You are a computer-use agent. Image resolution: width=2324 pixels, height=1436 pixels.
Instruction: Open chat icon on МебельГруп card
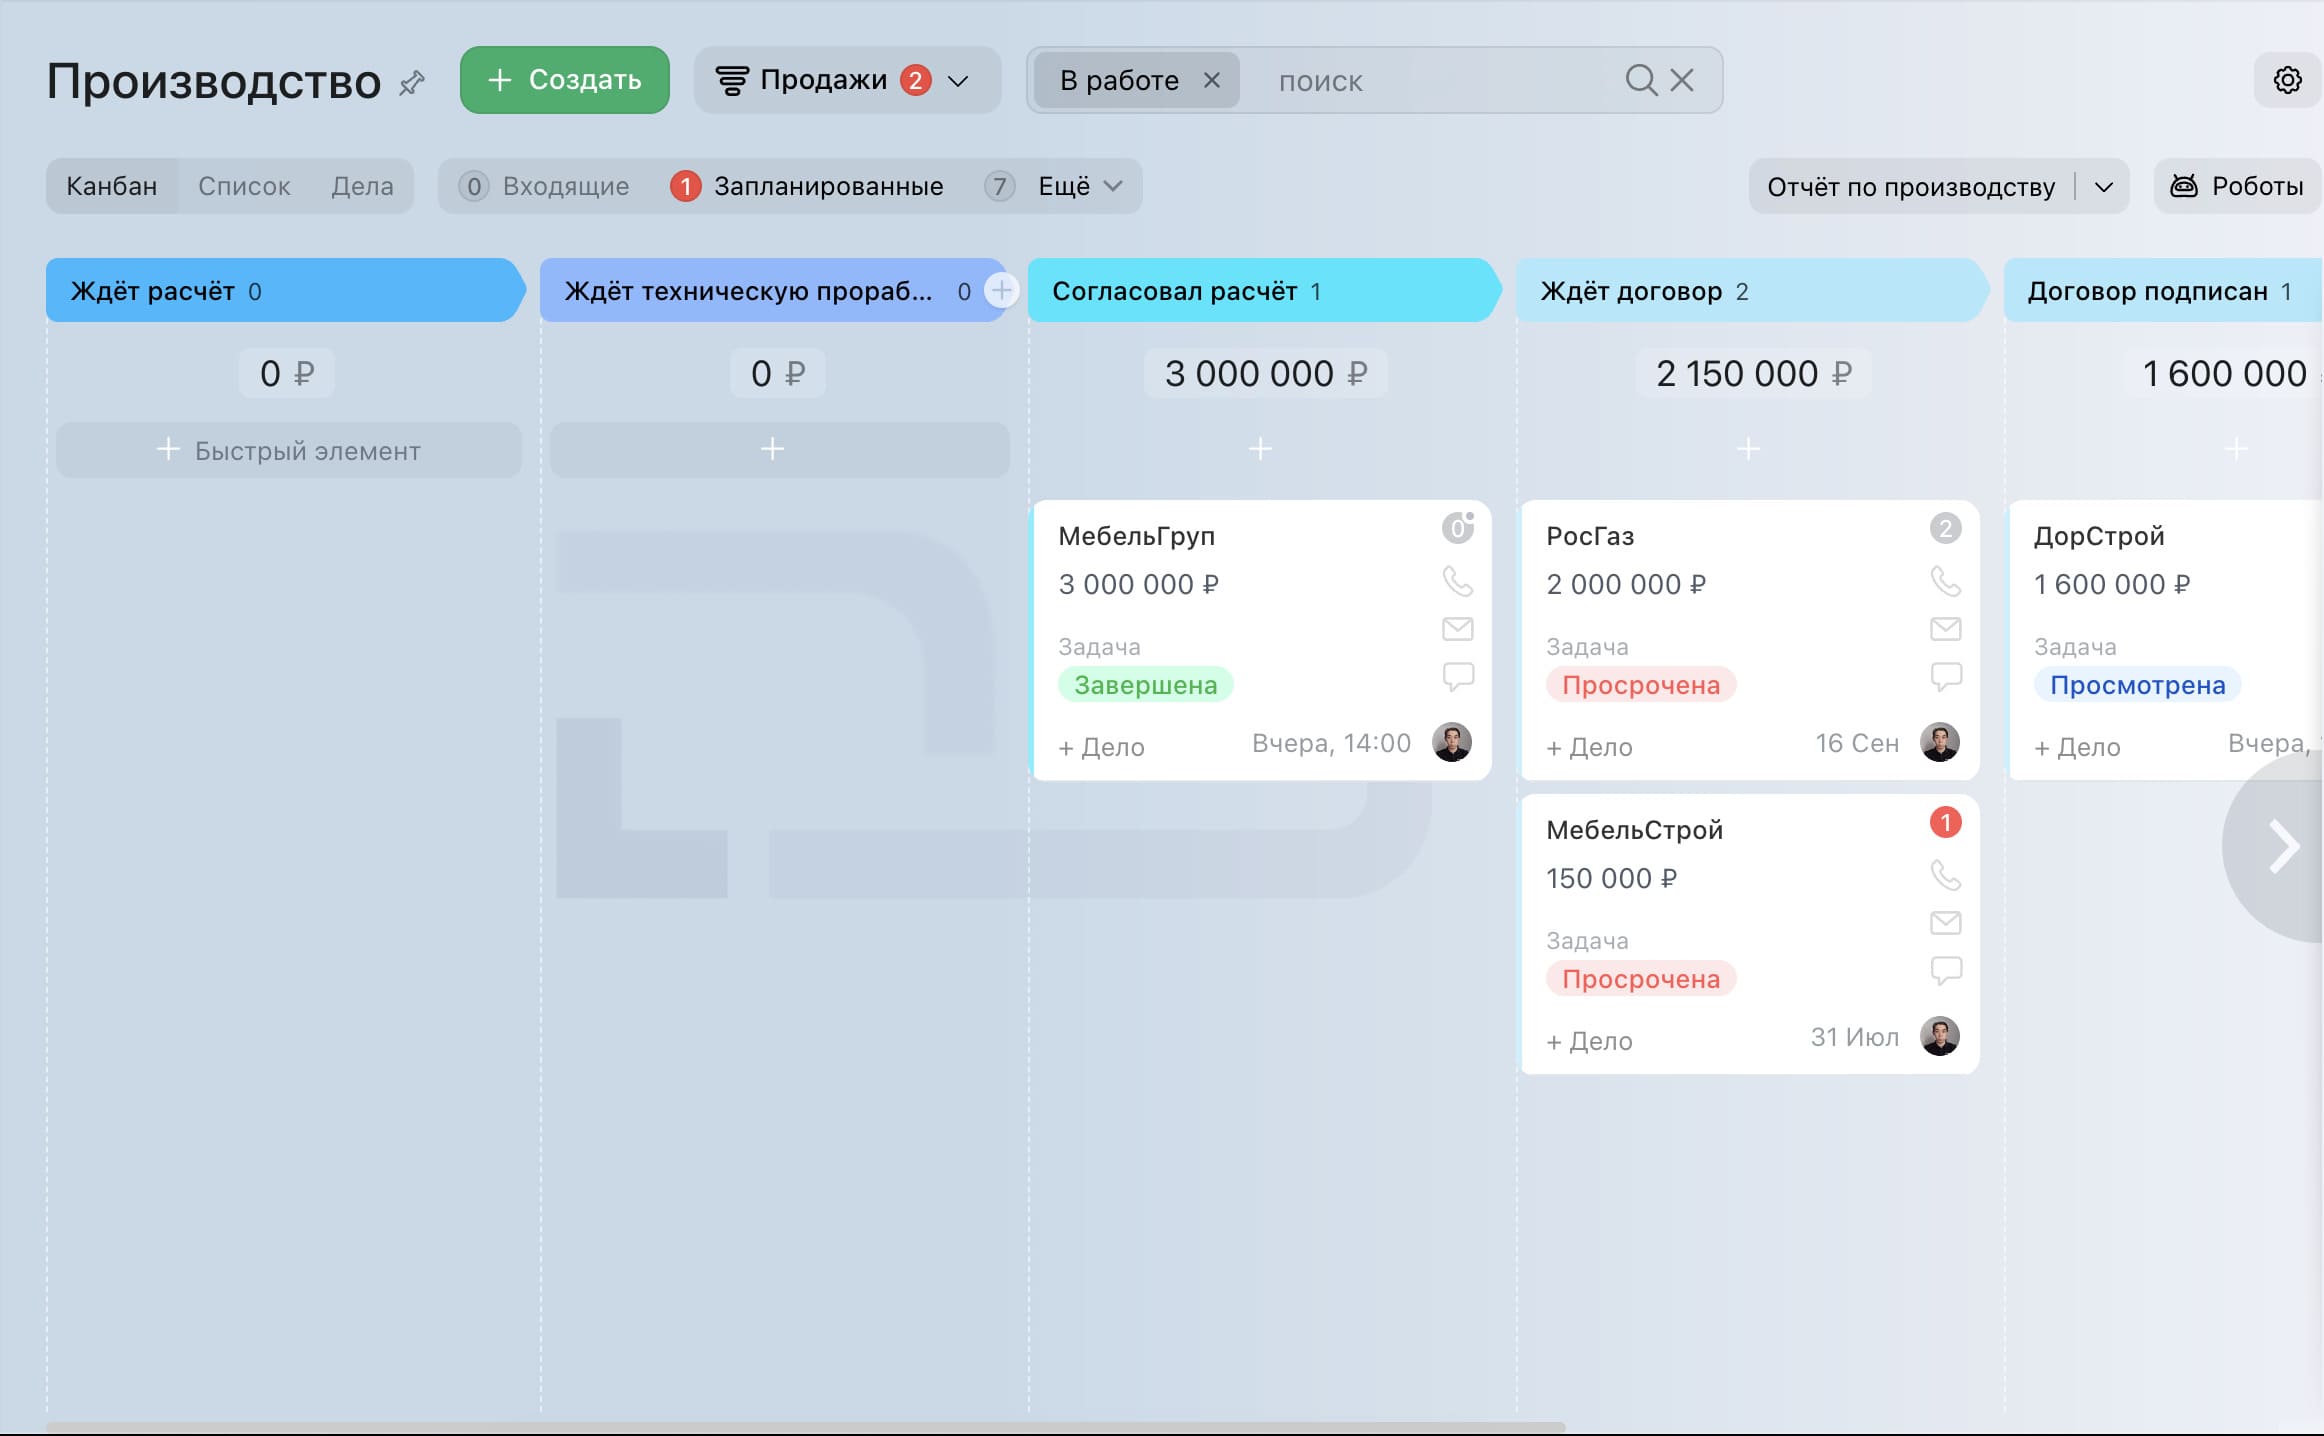(x=1457, y=677)
